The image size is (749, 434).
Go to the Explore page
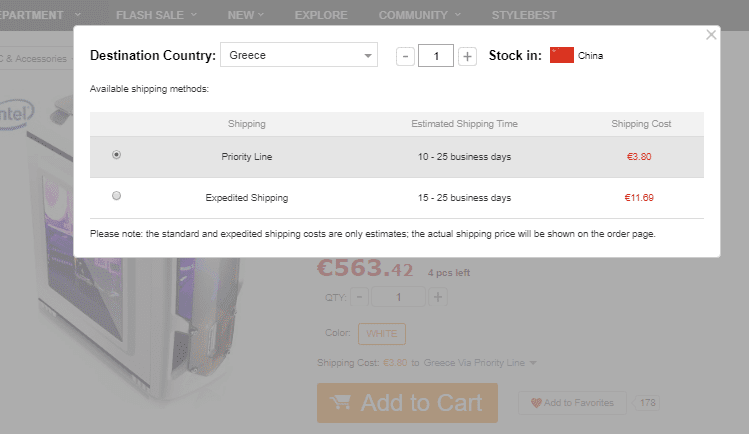[x=321, y=15]
